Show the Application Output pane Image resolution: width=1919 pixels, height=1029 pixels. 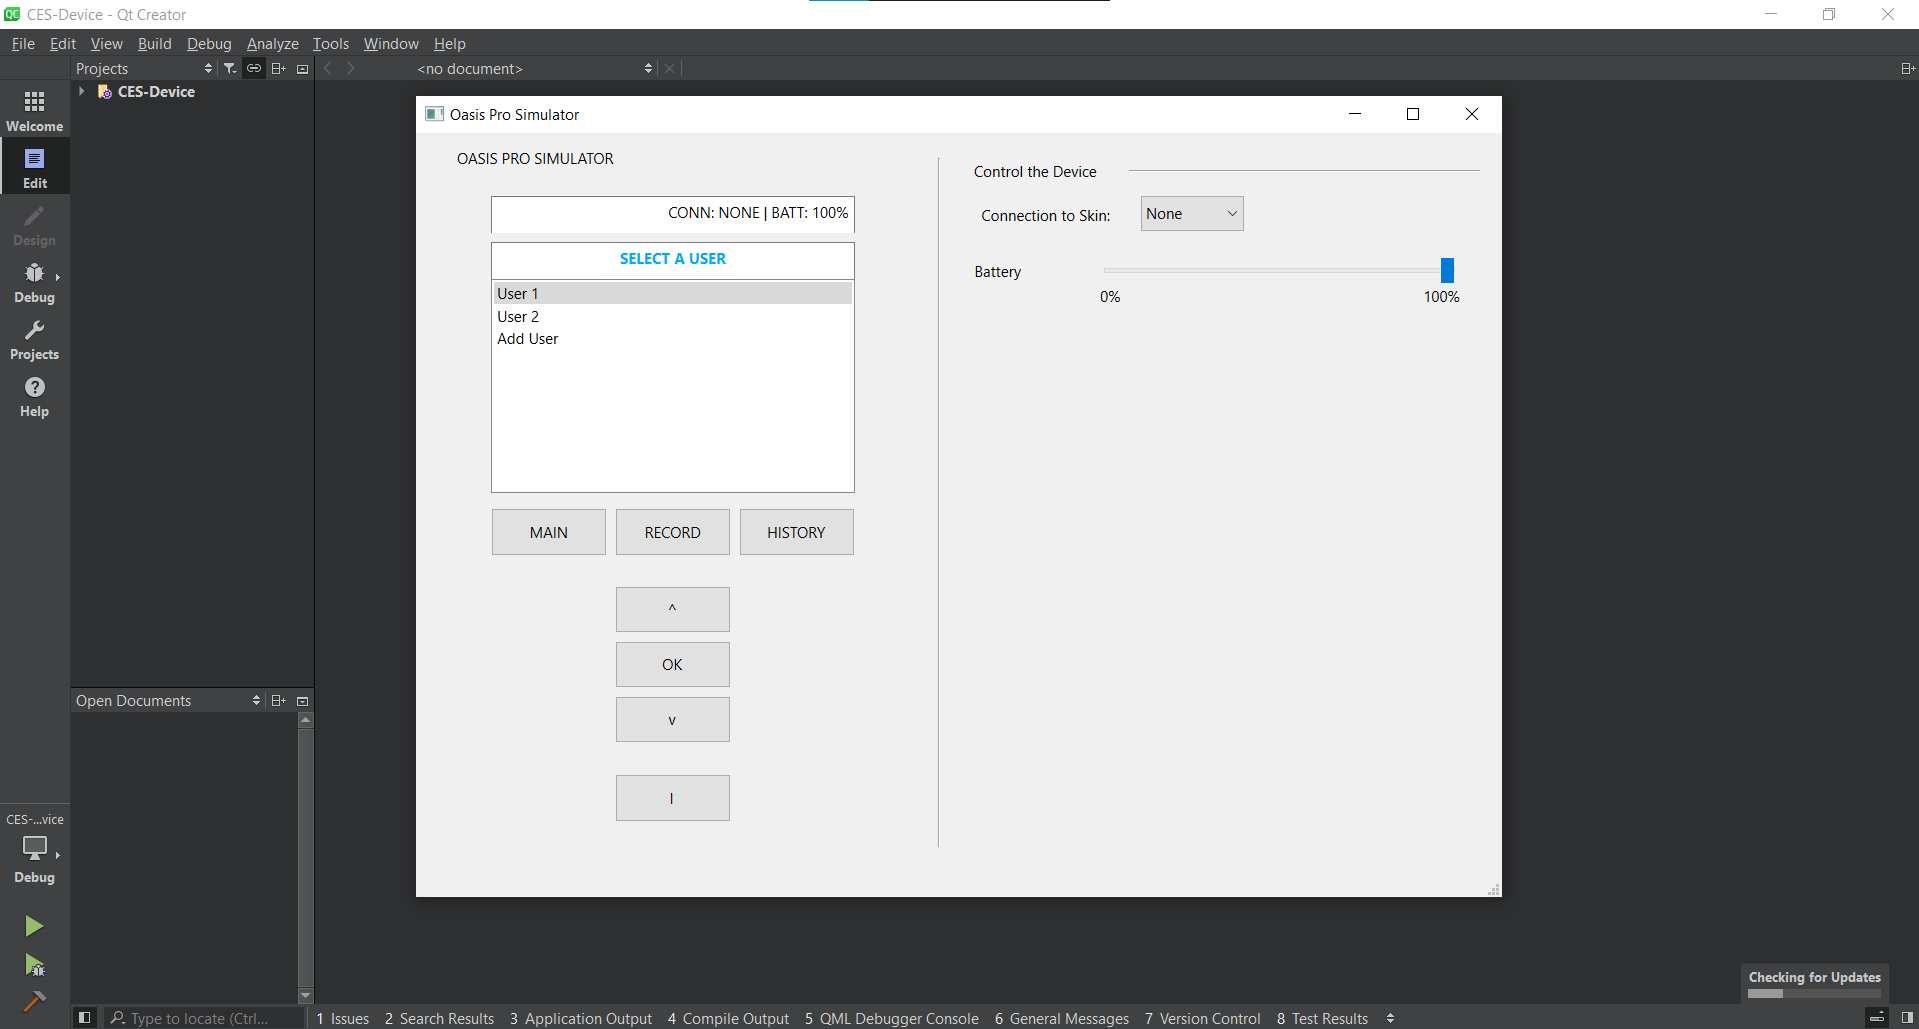tap(581, 1018)
